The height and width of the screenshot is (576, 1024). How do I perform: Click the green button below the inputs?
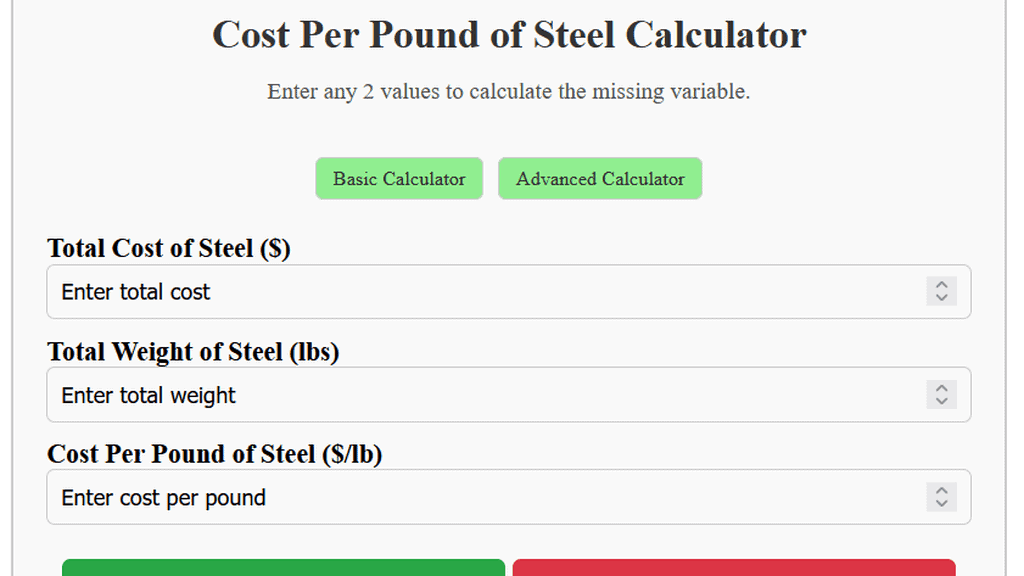283,570
